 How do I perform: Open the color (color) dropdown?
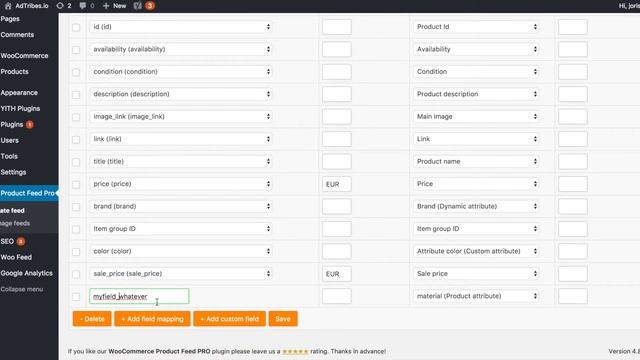[x=181, y=251]
